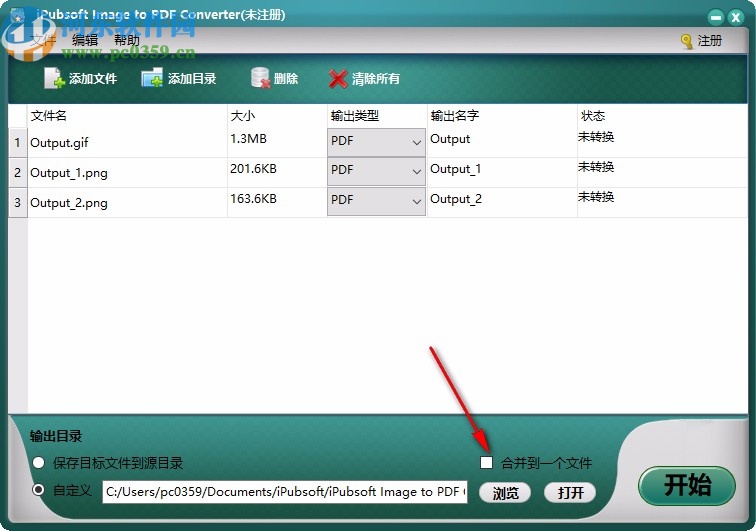Click the Clear All (清除所有) red X icon

click(x=338, y=79)
